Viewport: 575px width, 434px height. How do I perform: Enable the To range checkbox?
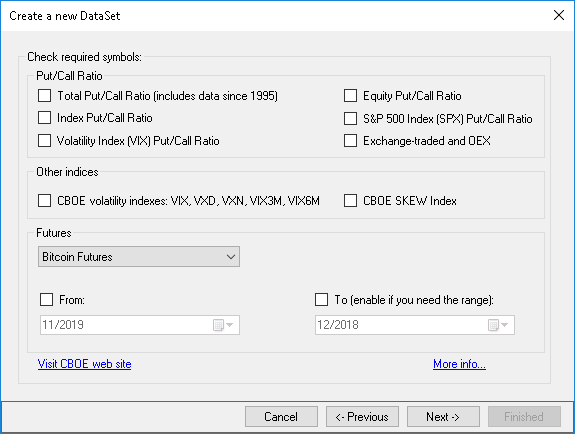pyautogui.click(x=322, y=300)
